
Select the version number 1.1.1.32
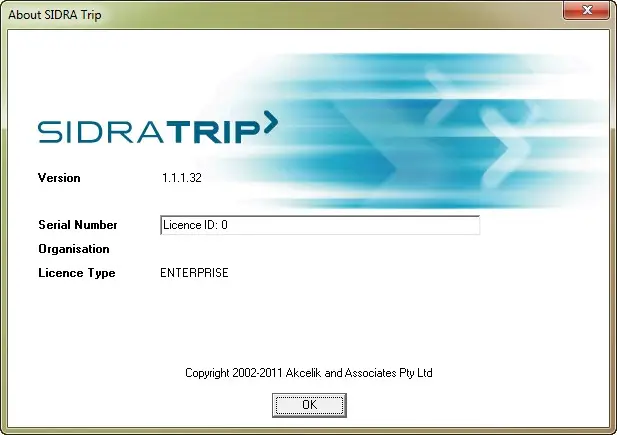point(182,178)
